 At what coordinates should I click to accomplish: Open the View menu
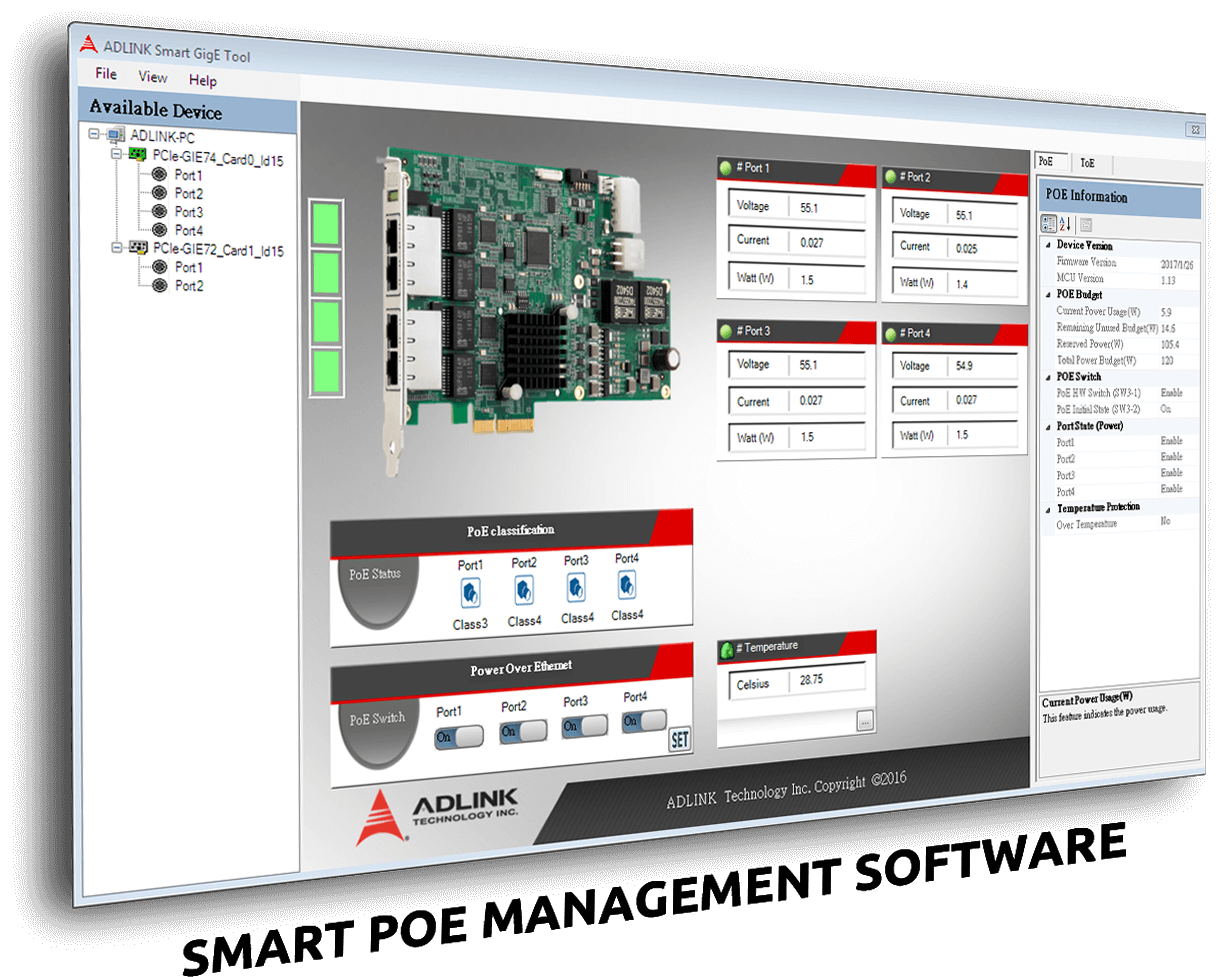pyautogui.click(x=153, y=77)
